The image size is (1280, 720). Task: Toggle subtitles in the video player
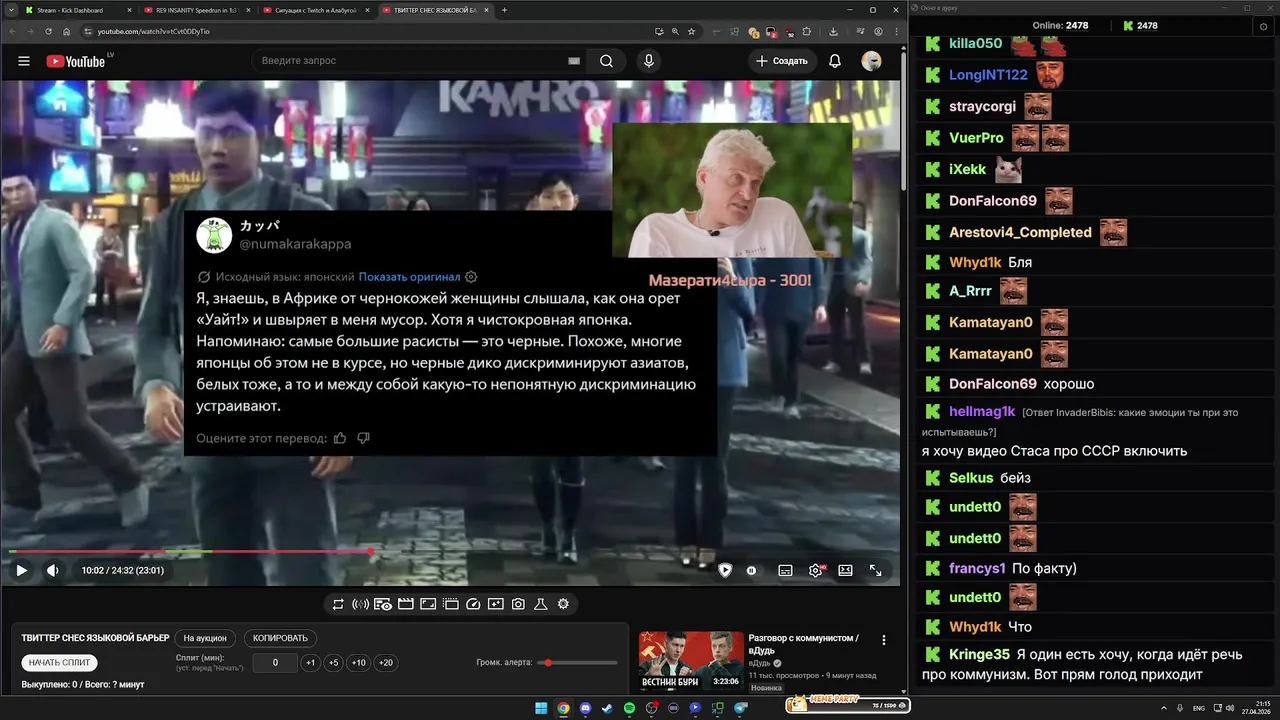tap(785, 570)
